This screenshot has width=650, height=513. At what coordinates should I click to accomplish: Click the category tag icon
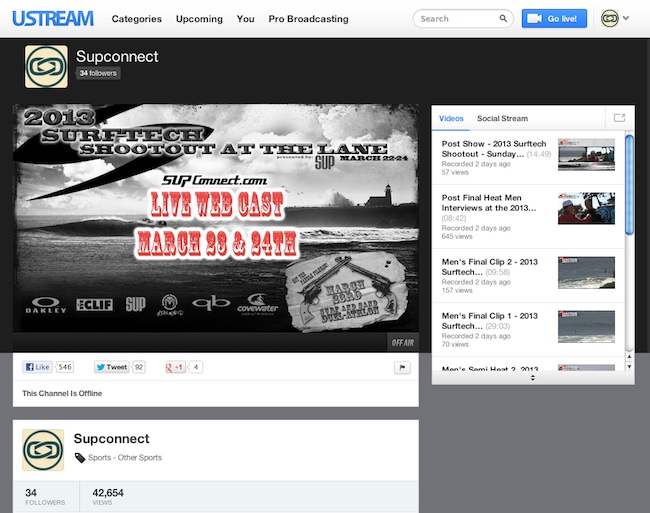80,458
